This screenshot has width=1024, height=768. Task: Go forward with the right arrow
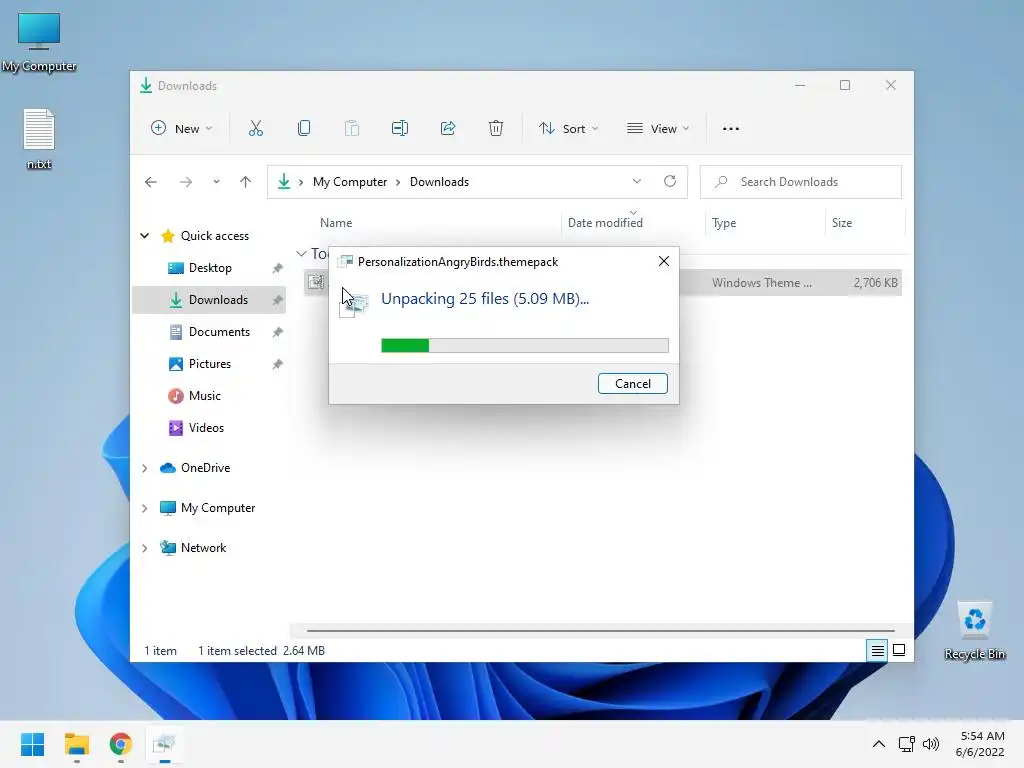click(x=186, y=182)
